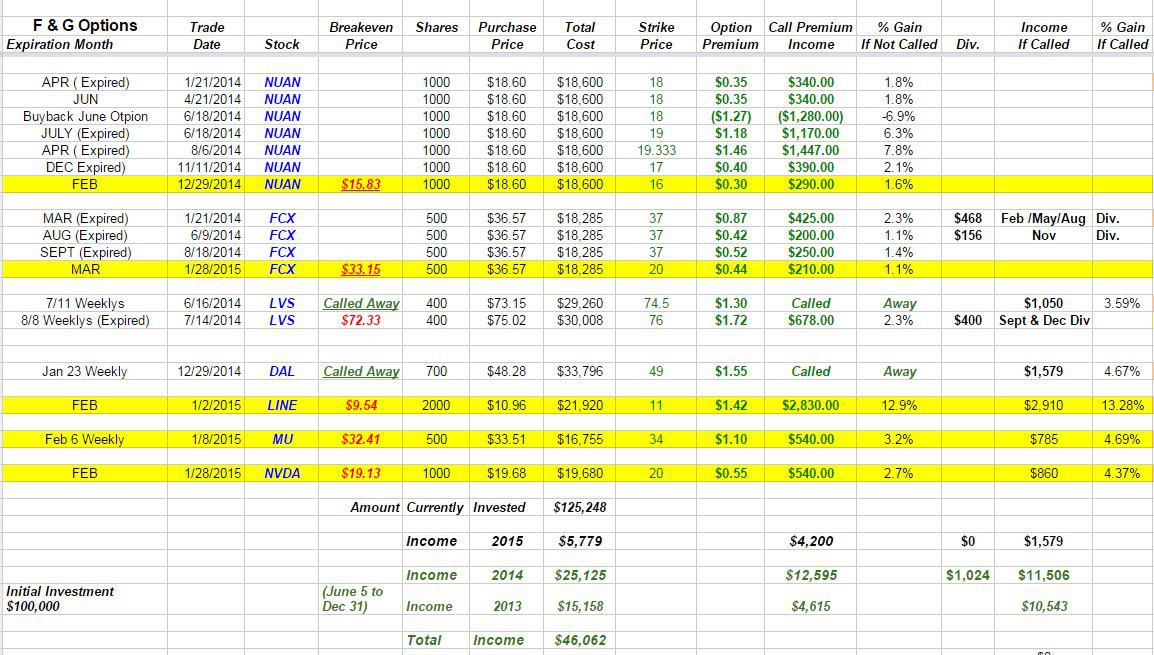Click the "Call Premium Income" column header
1154x655 pixels.
coord(810,35)
